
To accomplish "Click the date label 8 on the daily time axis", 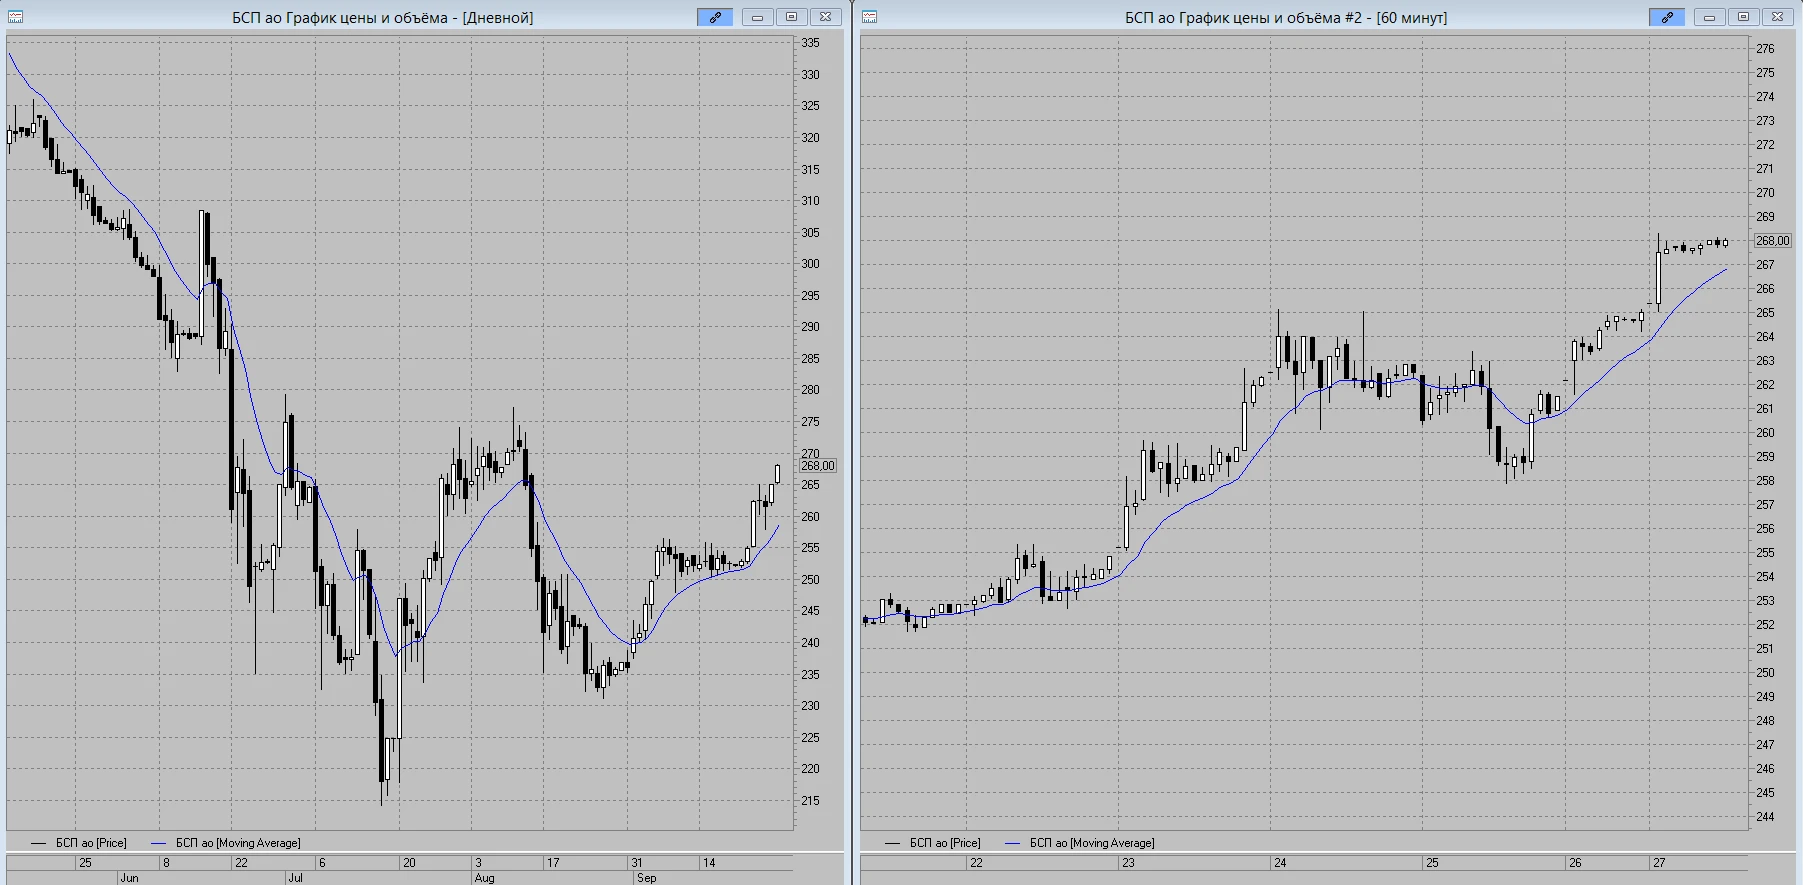I will [166, 863].
